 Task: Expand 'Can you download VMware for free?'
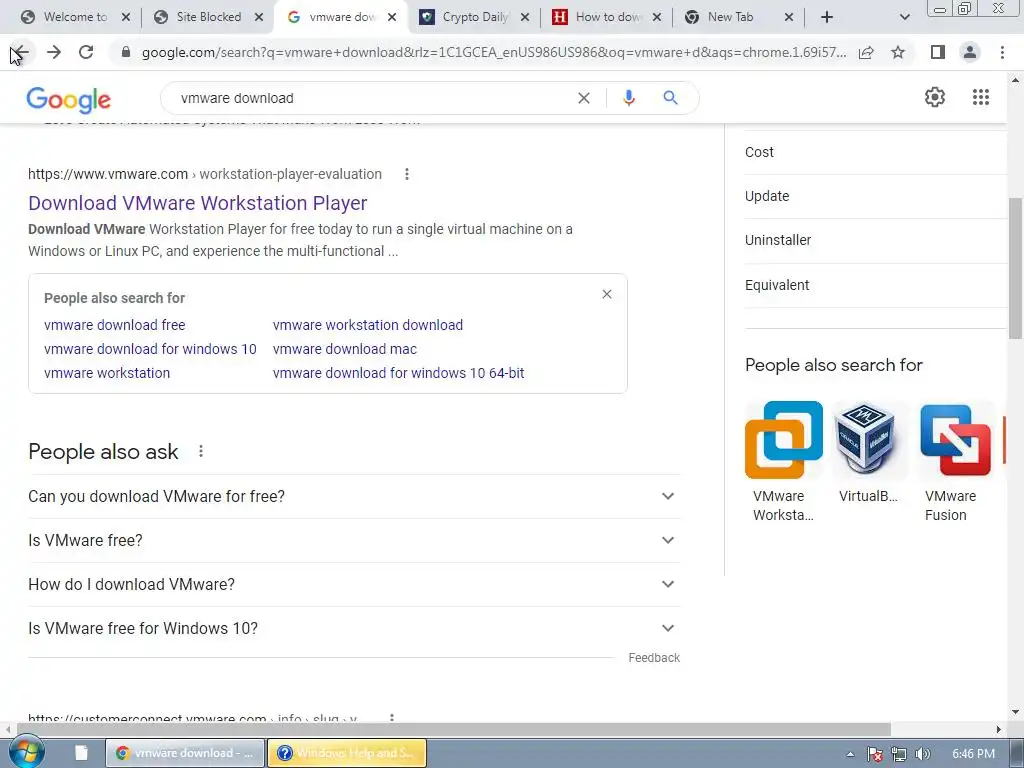pyautogui.click(x=354, y=496)
